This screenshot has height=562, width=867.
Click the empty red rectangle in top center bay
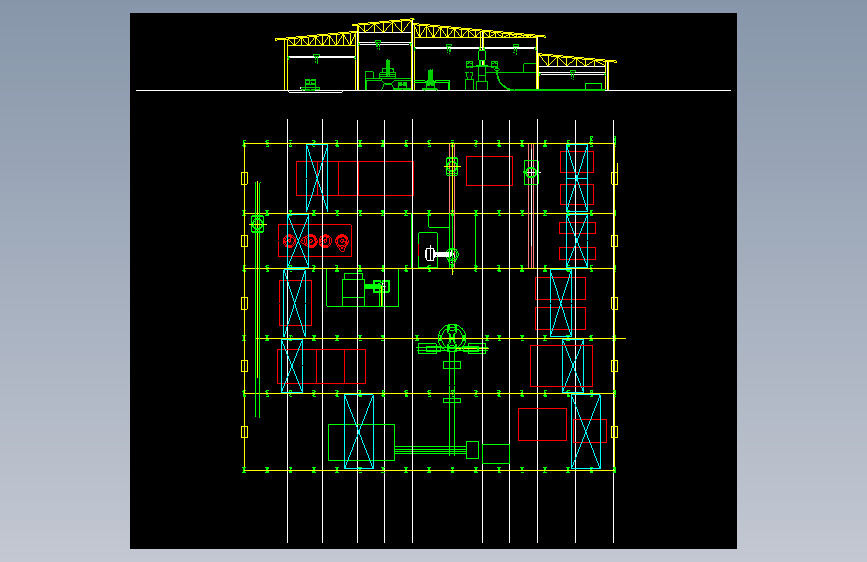point(489,171)
